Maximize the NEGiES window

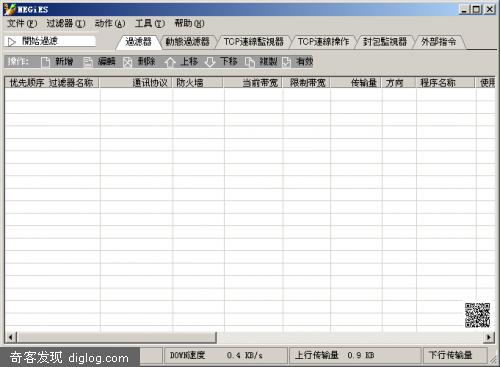coord(476,9)
